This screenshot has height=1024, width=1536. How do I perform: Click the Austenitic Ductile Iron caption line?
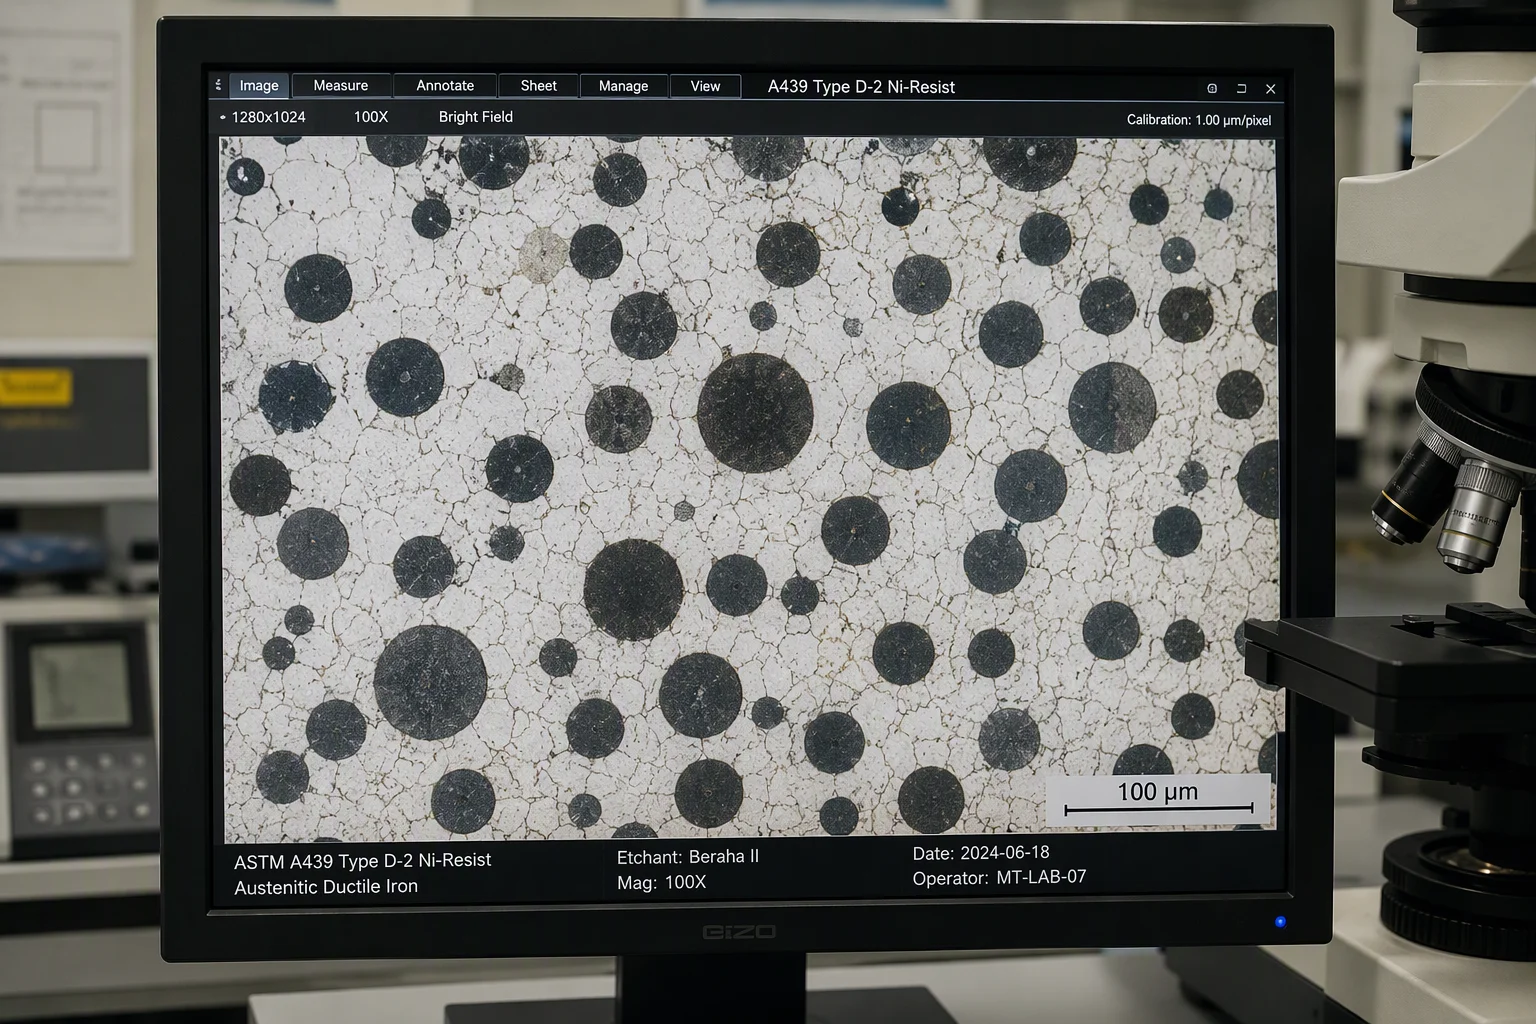(x=326, y=887)
